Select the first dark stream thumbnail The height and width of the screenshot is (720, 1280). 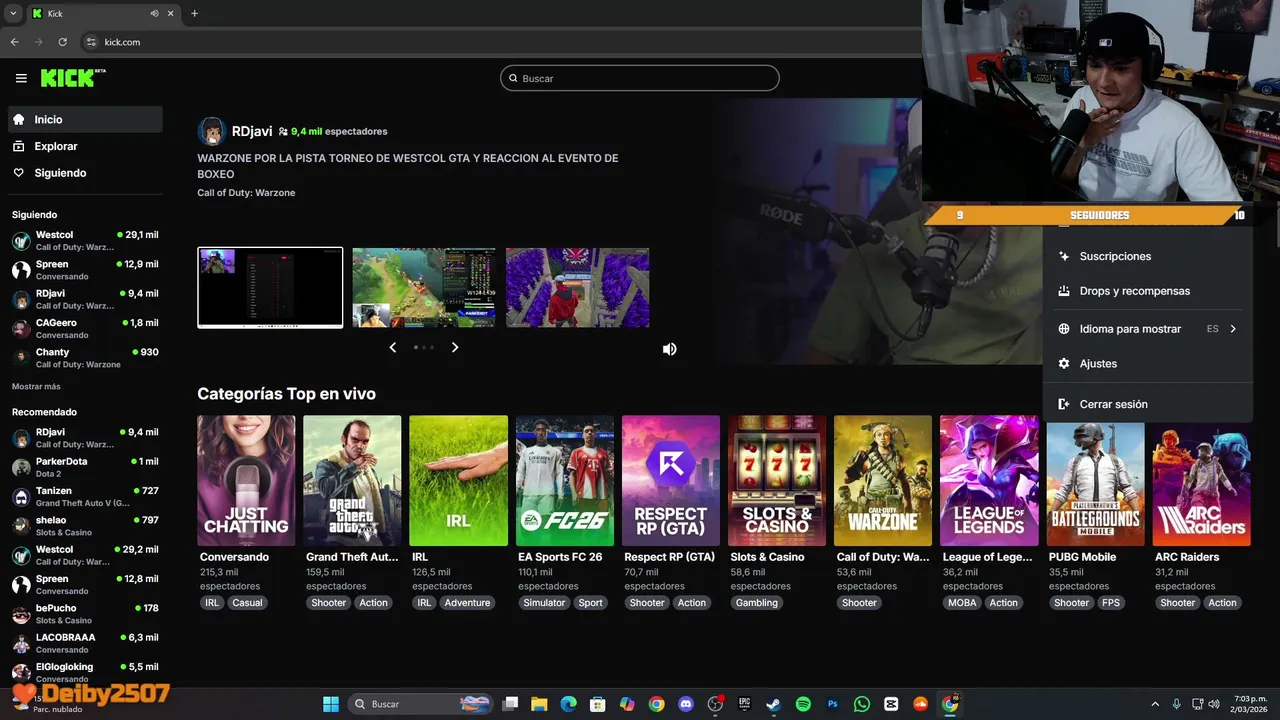tap(270, 288)
